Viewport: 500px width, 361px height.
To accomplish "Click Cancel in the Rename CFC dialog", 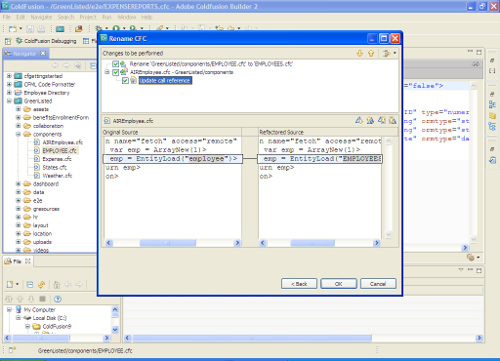I will coord(378,284).
